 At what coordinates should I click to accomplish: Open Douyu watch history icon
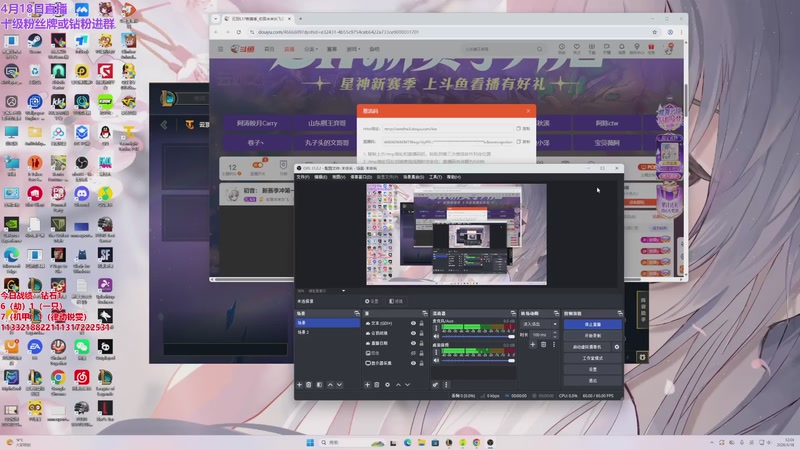[x=562, y=48]
